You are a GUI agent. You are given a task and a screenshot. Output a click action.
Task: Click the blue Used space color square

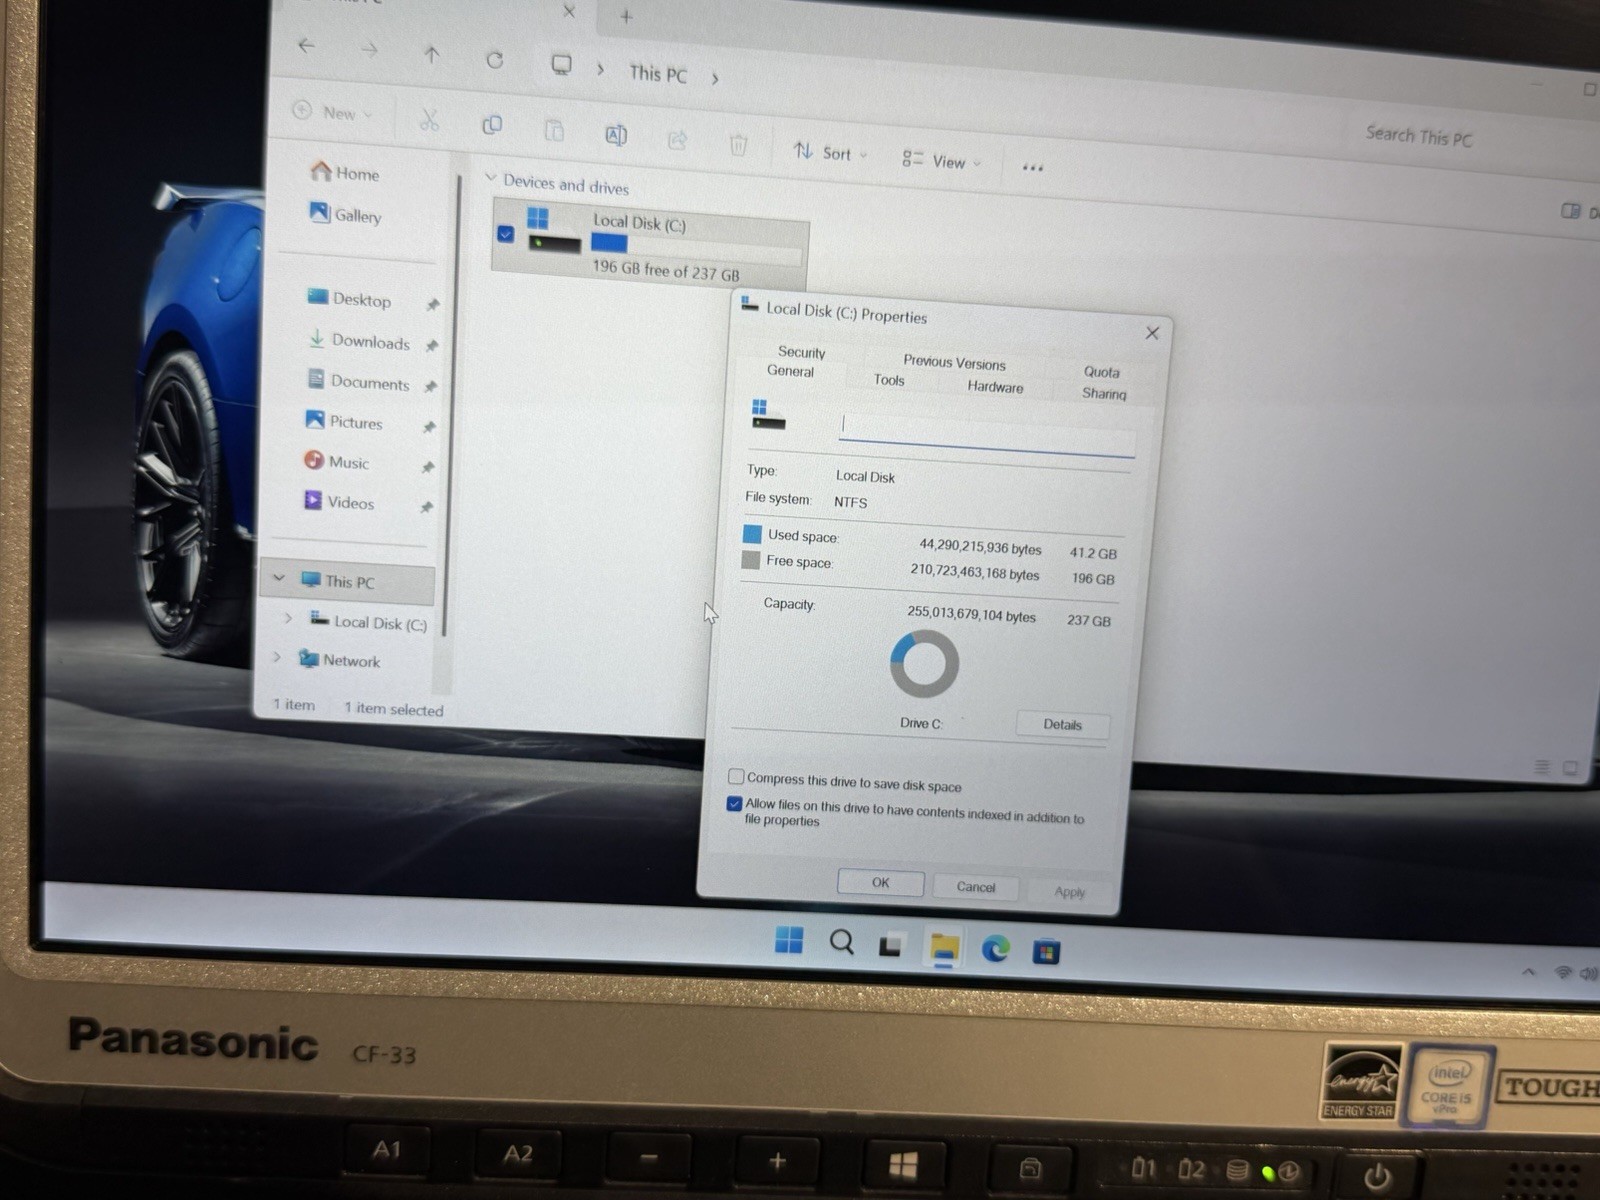[752, 534]
